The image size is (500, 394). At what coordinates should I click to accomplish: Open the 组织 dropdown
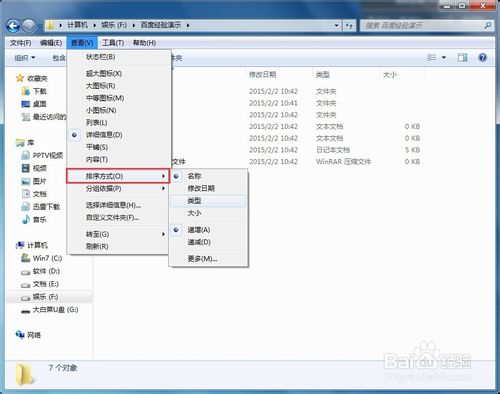(x=25, y=58)
